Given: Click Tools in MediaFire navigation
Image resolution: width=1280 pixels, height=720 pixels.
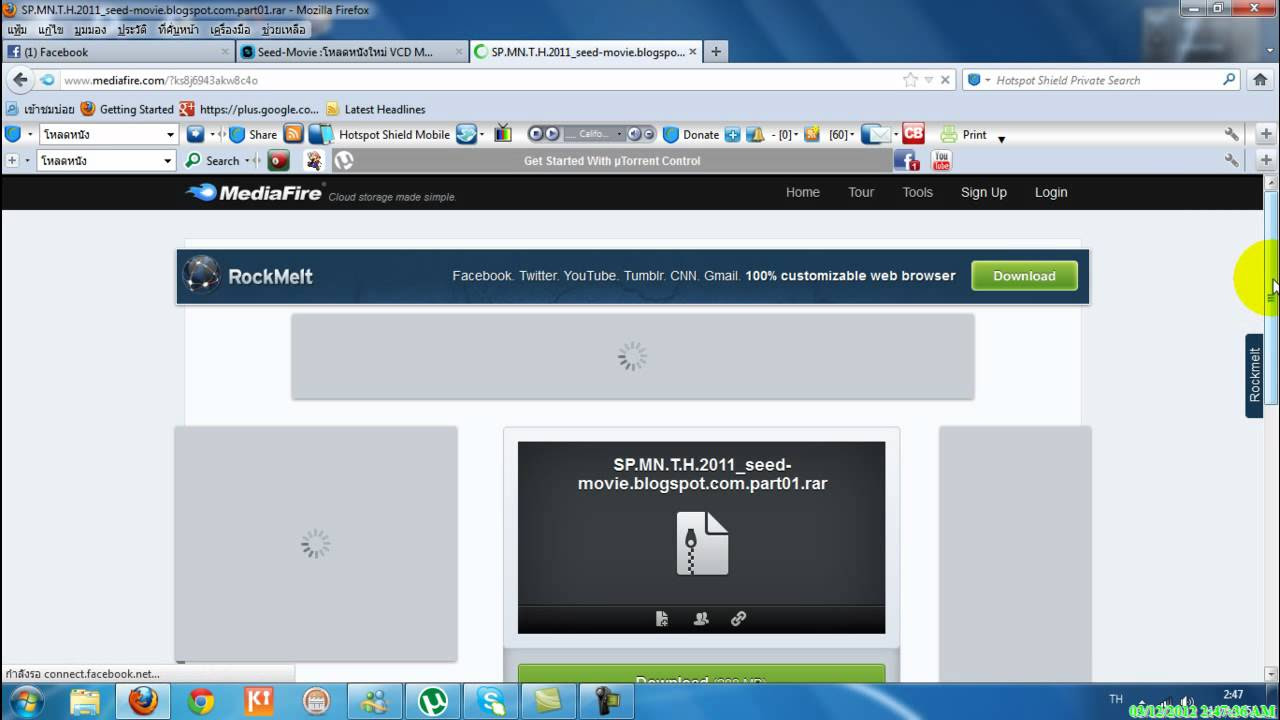Looking at the screenshot, I should pos(917,192).
